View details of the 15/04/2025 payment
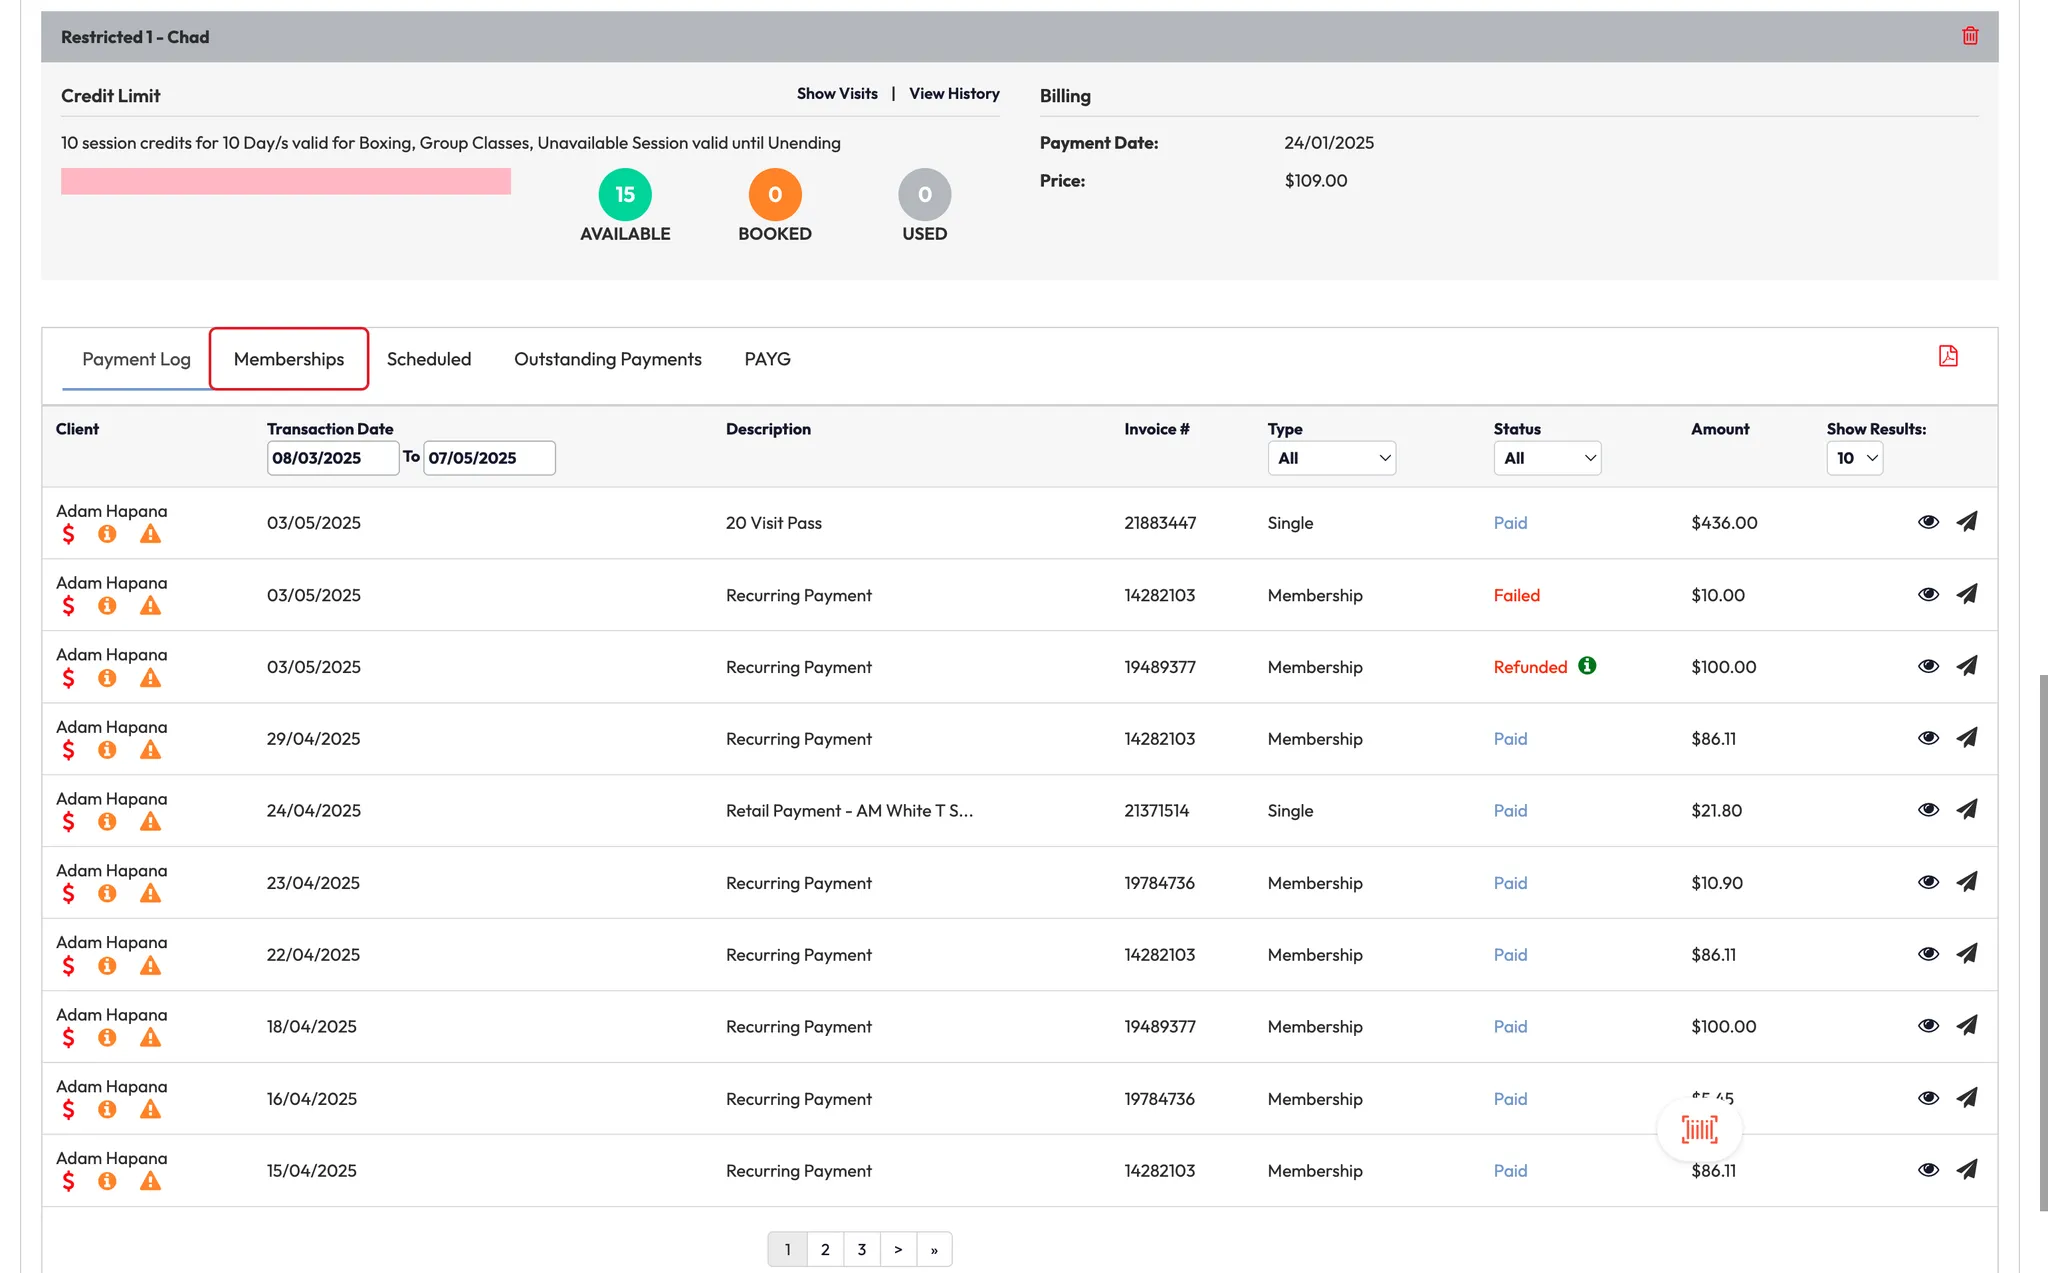The width and height of the screenshot is (2048, 1273). point(1928,1170)
